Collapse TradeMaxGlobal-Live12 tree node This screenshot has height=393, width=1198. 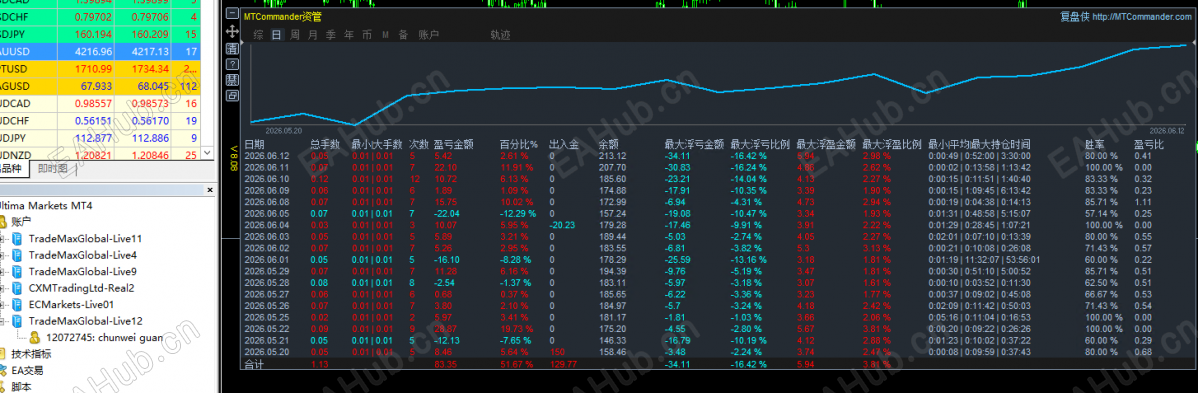click(x=3, y=321)
